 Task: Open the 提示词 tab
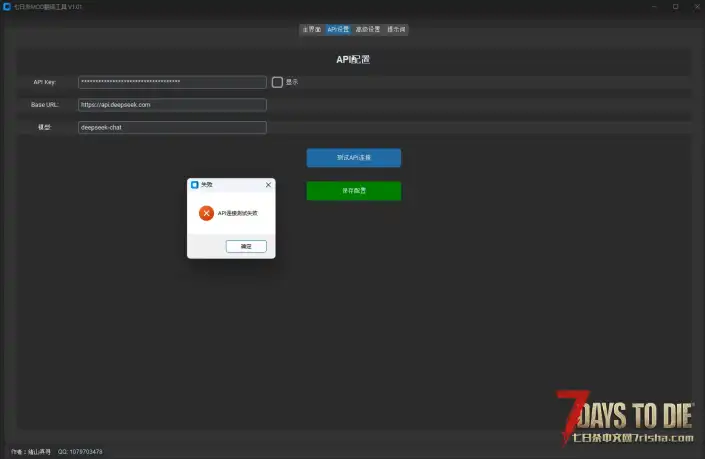pos(396,29)
